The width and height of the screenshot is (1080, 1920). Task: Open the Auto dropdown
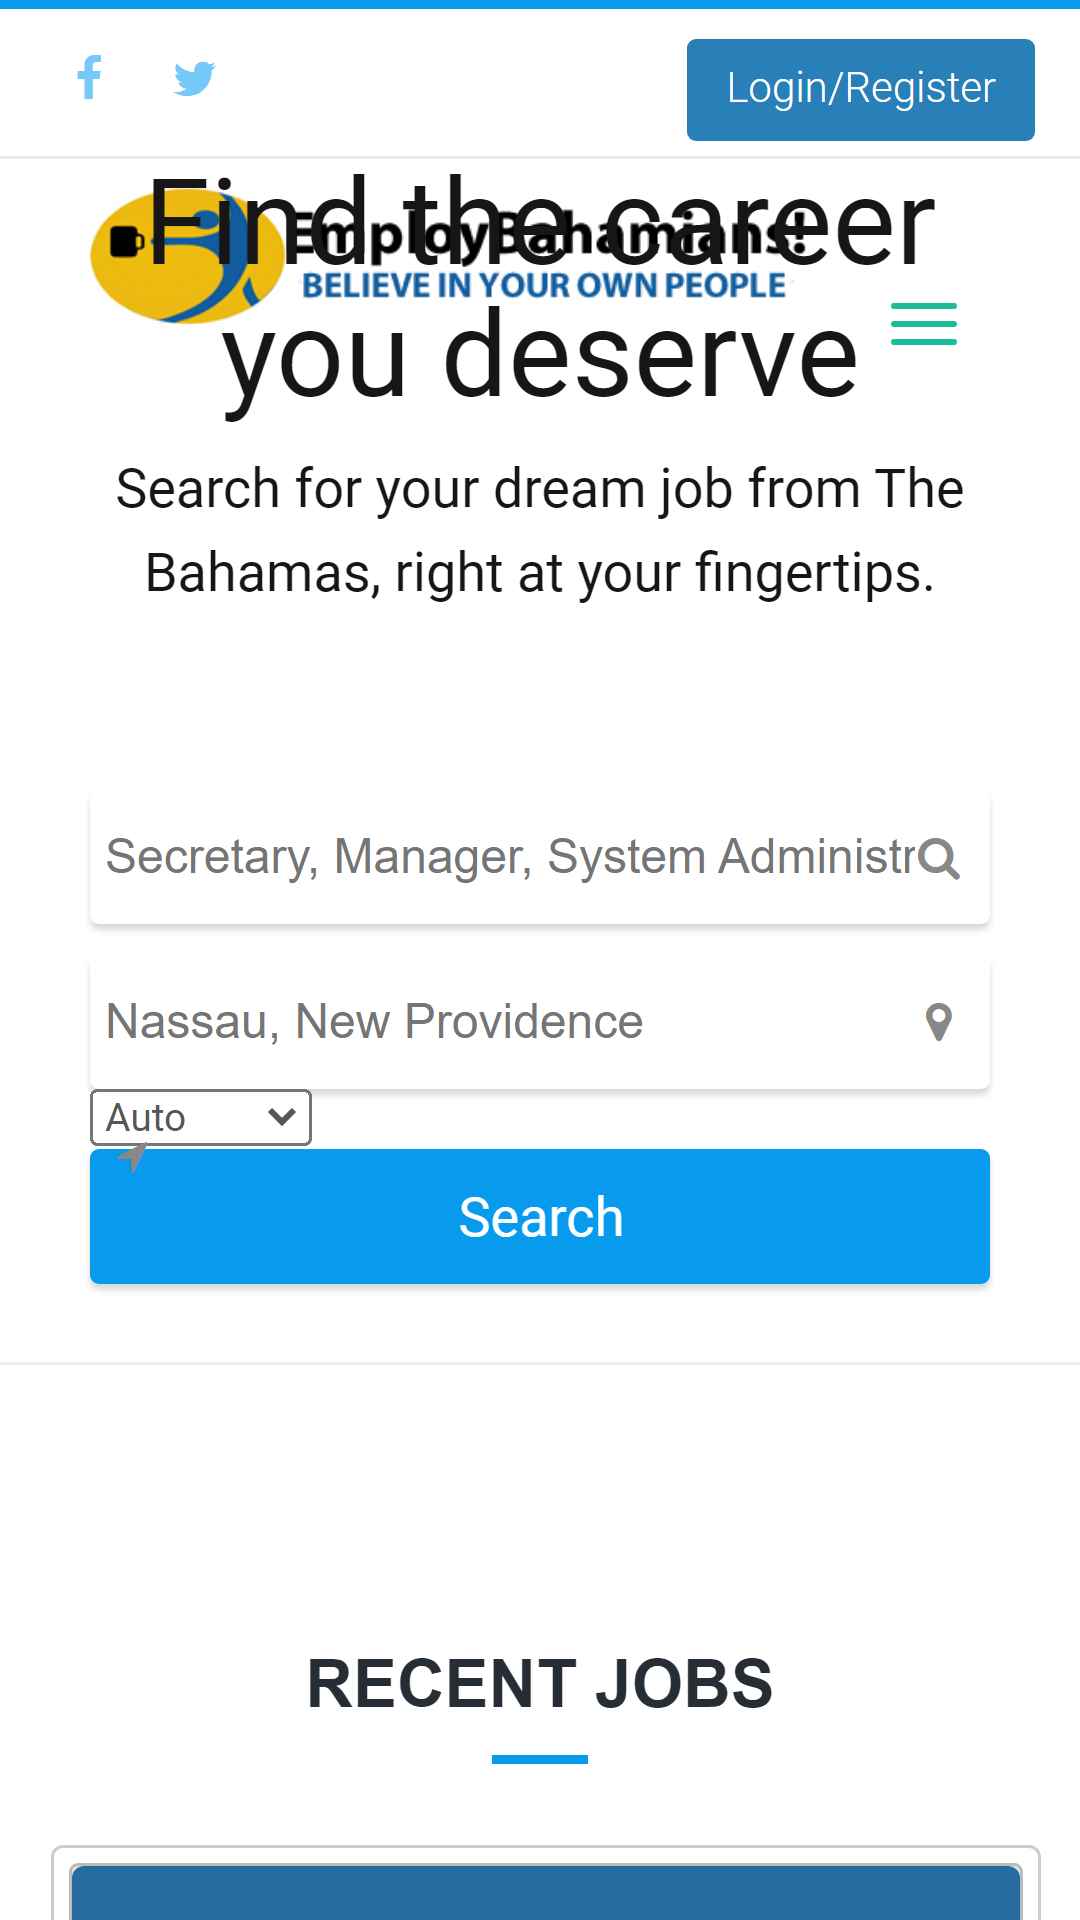pyautogui.click(x=201, y=1117)
